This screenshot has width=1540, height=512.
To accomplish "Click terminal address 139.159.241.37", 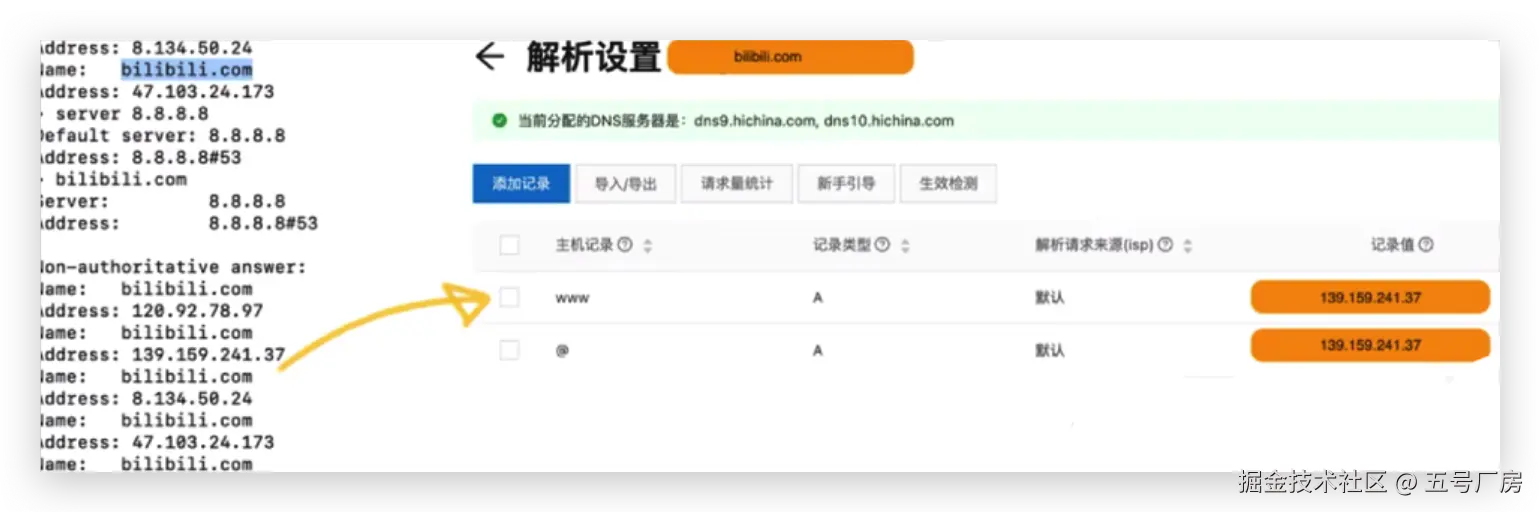I will pos(208,355).
